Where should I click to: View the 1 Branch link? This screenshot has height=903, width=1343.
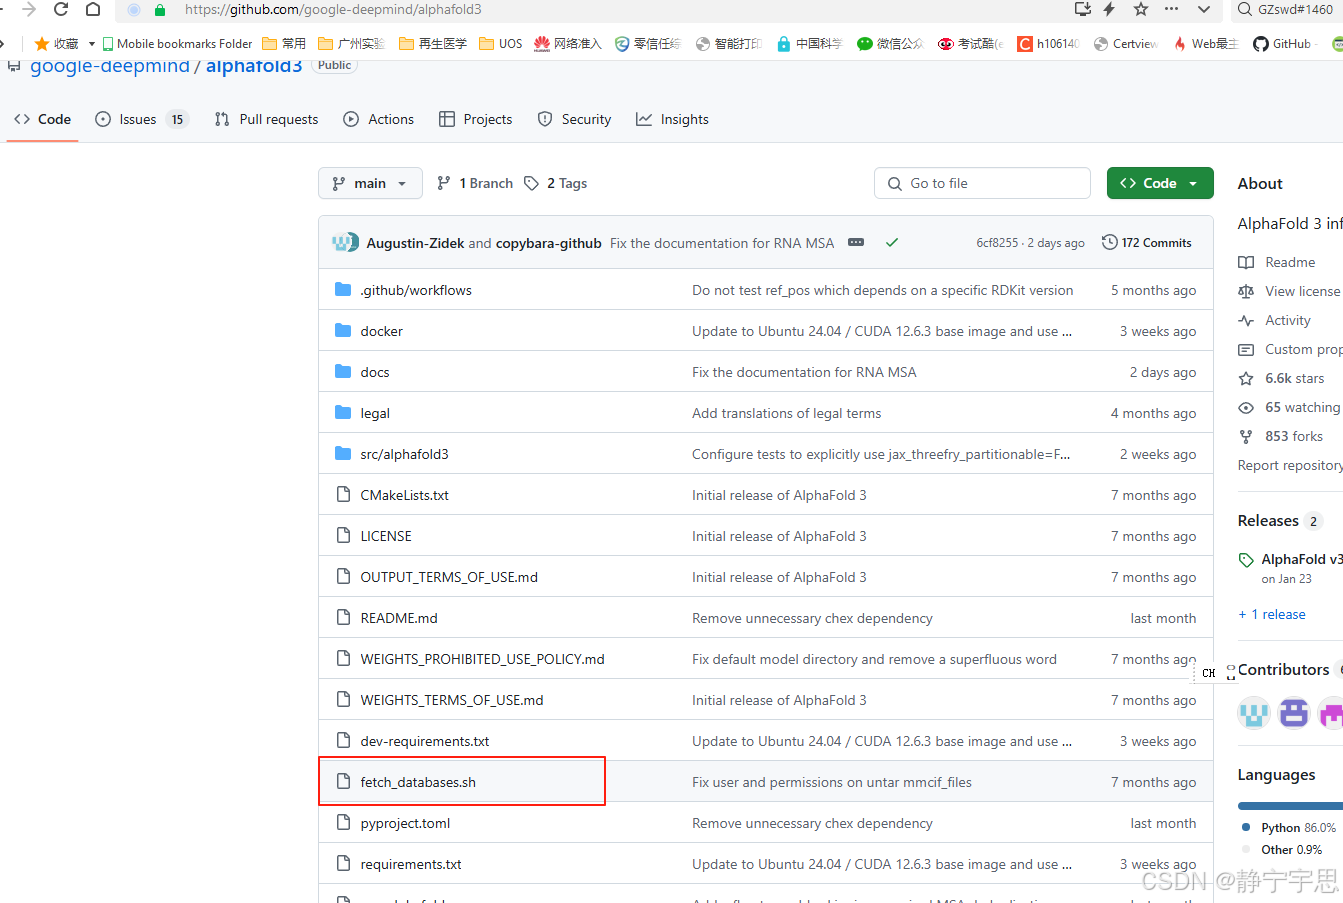point(475,183)
